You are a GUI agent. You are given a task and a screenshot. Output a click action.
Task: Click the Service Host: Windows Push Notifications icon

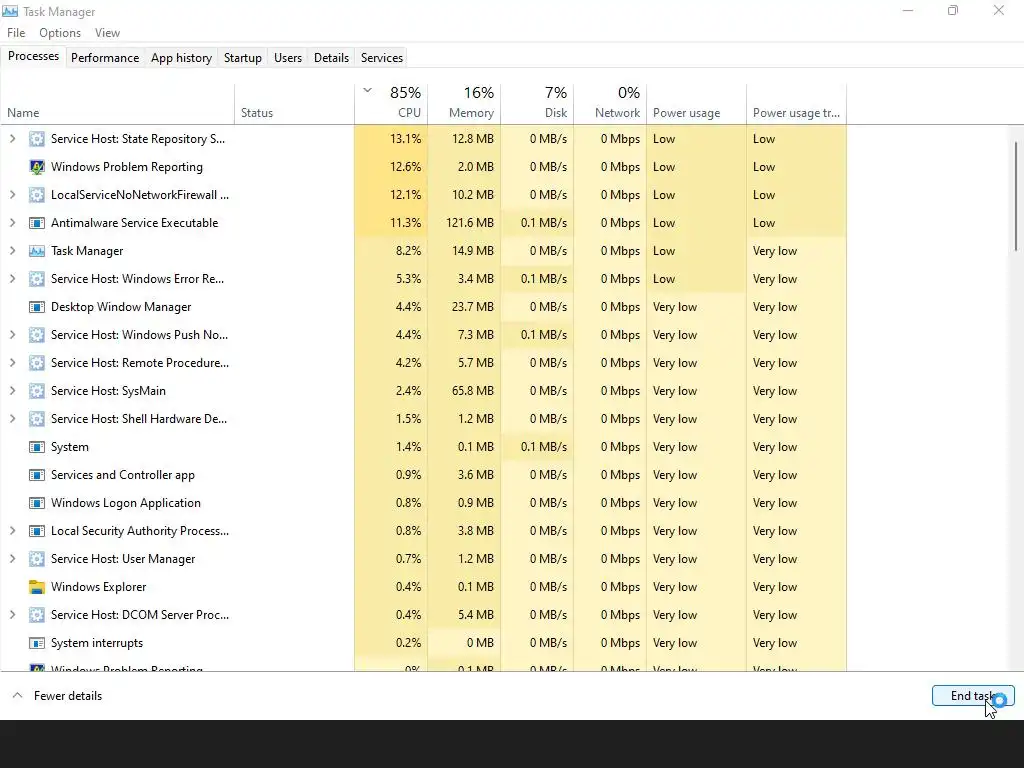37,335
